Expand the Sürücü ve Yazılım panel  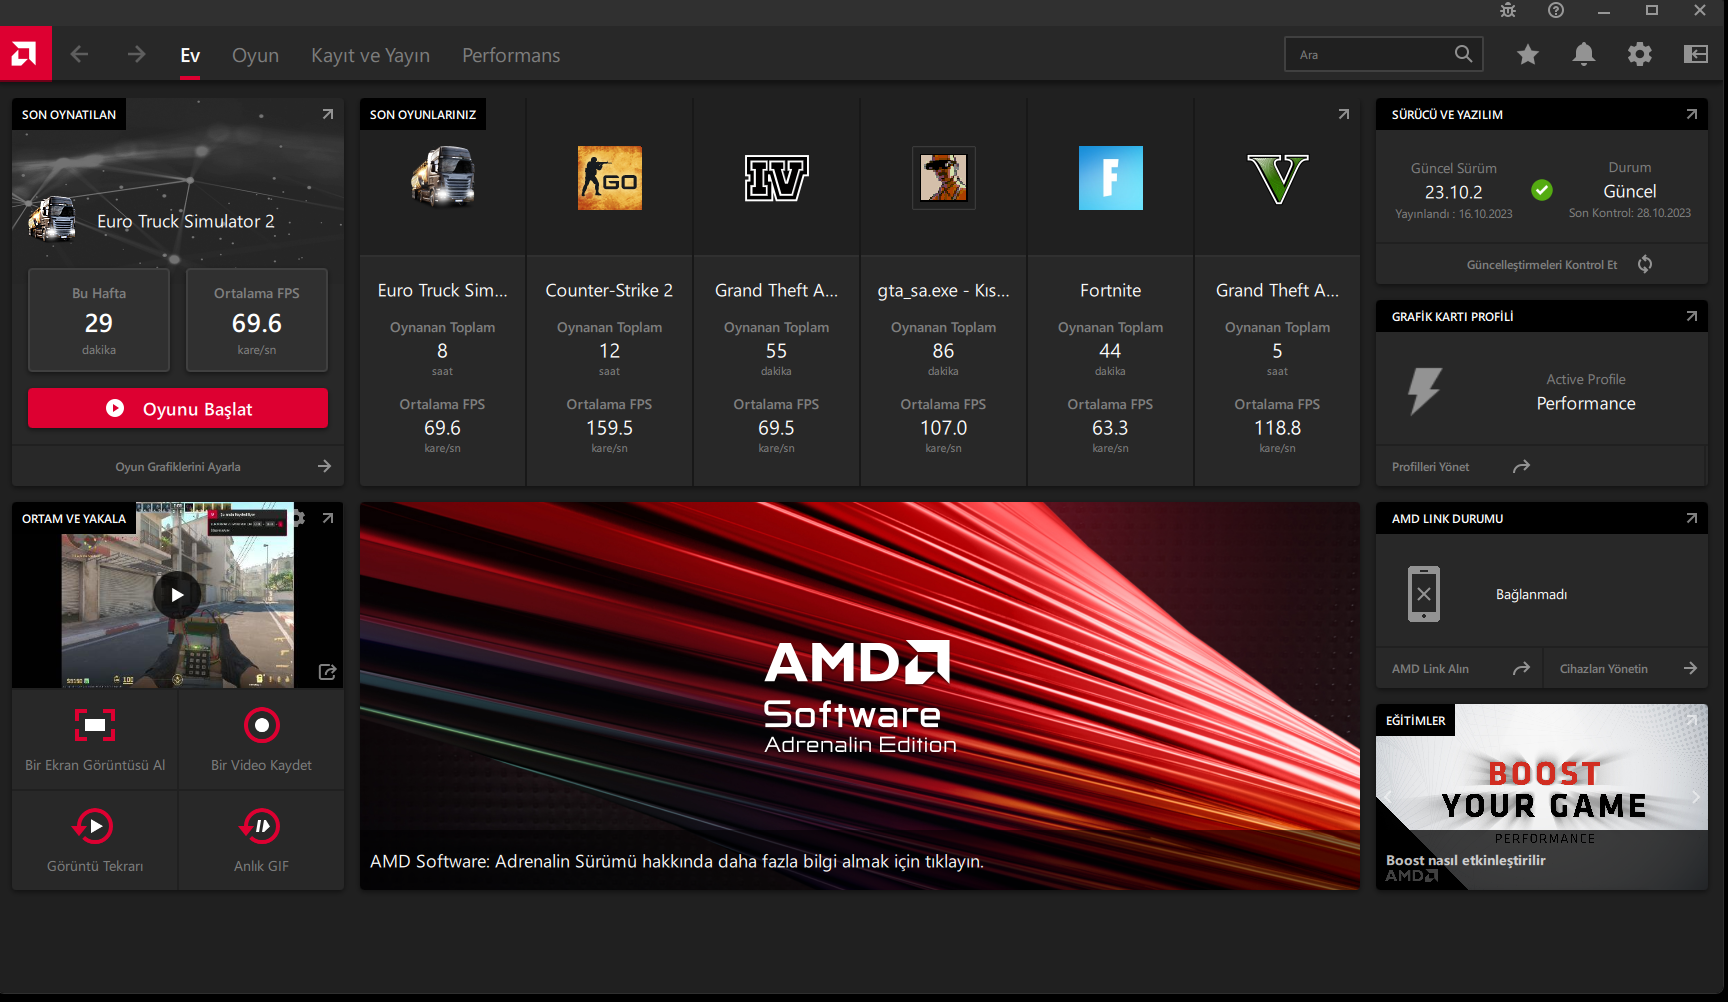coord(1691,114)
